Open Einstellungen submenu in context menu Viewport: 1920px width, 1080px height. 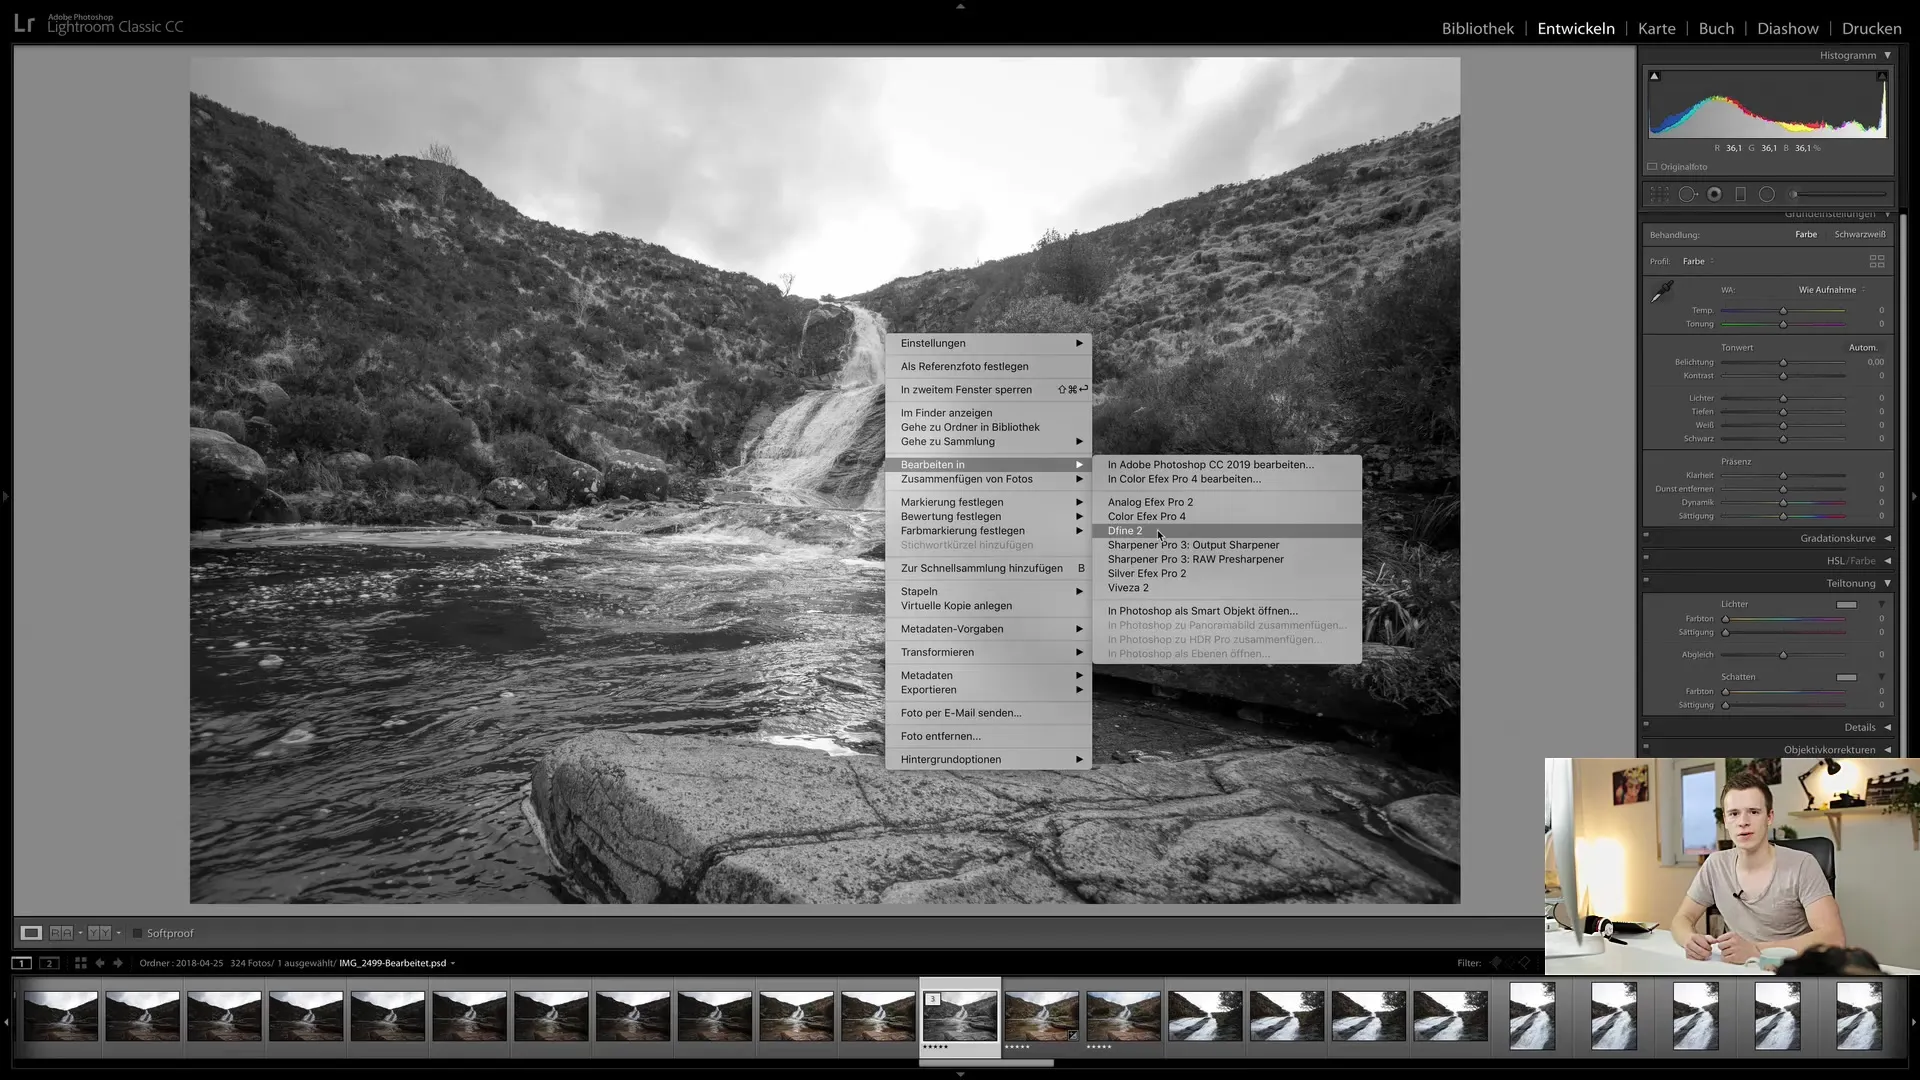pyautogui.click(x=988, y=343)
